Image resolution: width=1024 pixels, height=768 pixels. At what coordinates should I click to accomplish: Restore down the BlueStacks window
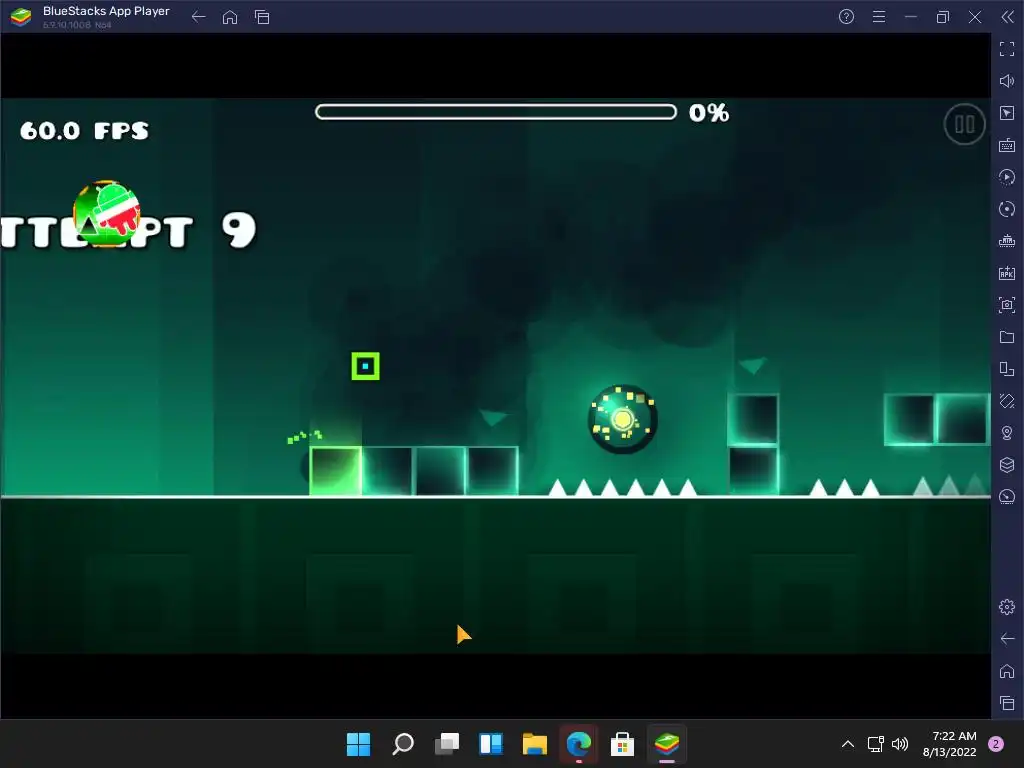pyautogui.click(x=942, y=17)
